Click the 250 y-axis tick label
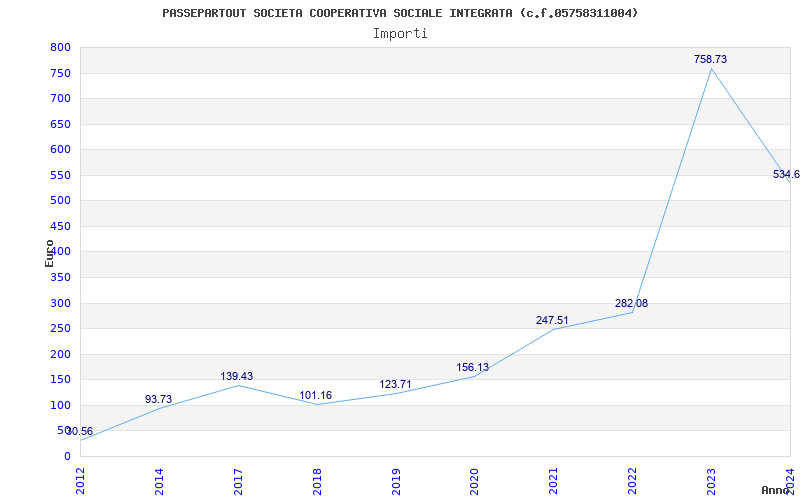 [60, 329]
